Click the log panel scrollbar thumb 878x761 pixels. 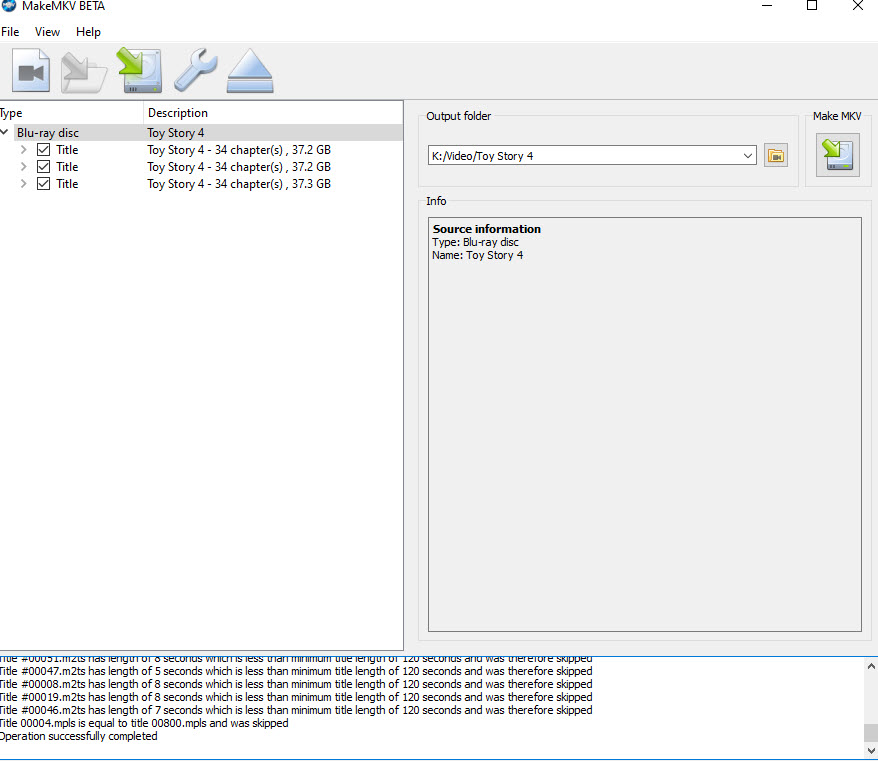[x=871, y=731]
